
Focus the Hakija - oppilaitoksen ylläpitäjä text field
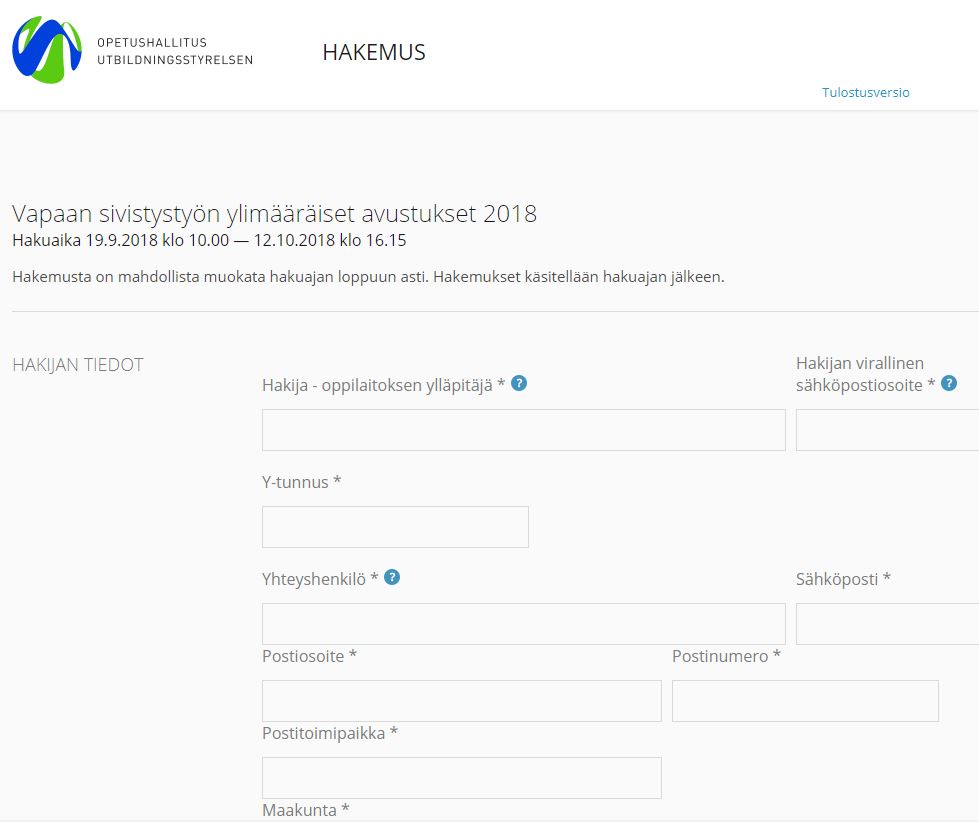523,430
